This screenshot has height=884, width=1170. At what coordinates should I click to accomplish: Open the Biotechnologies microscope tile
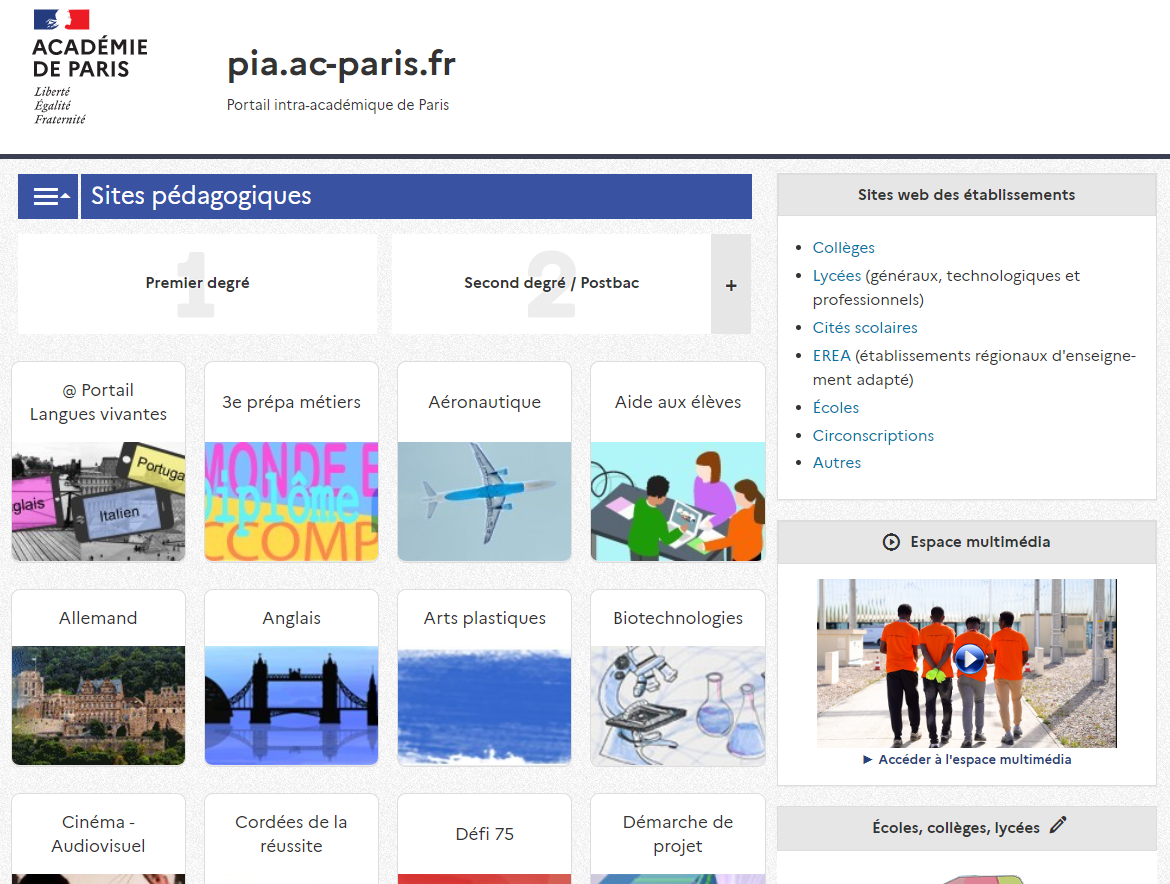(678, 678)
